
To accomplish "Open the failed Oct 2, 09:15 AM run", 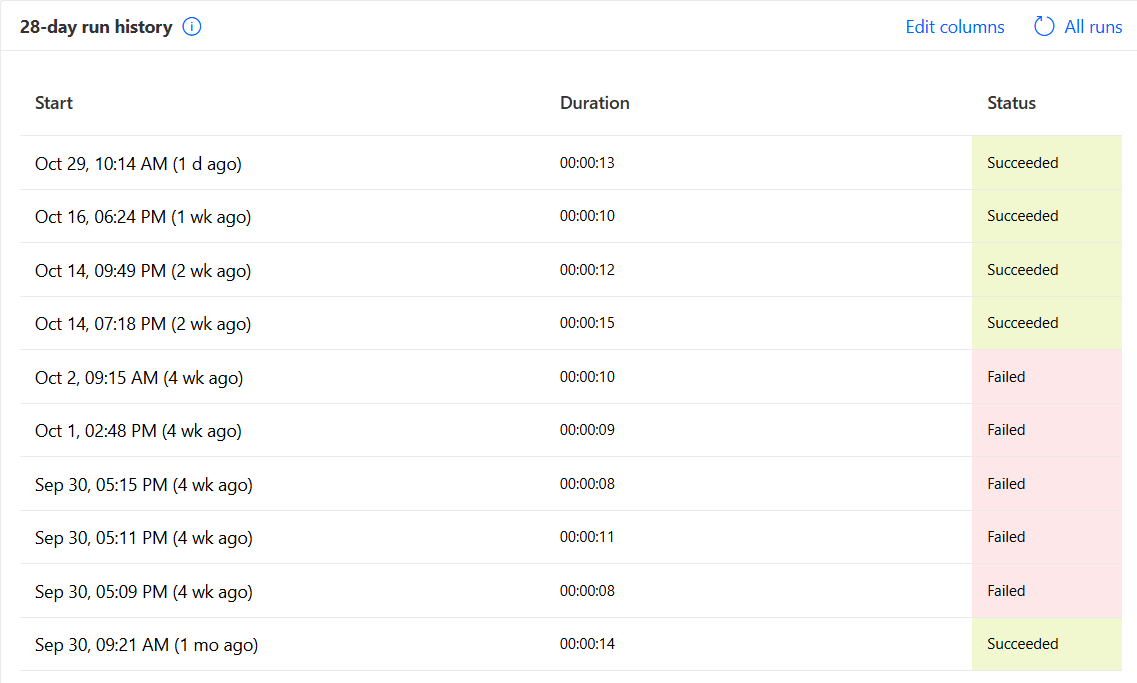I will click(x=139, y=378).
